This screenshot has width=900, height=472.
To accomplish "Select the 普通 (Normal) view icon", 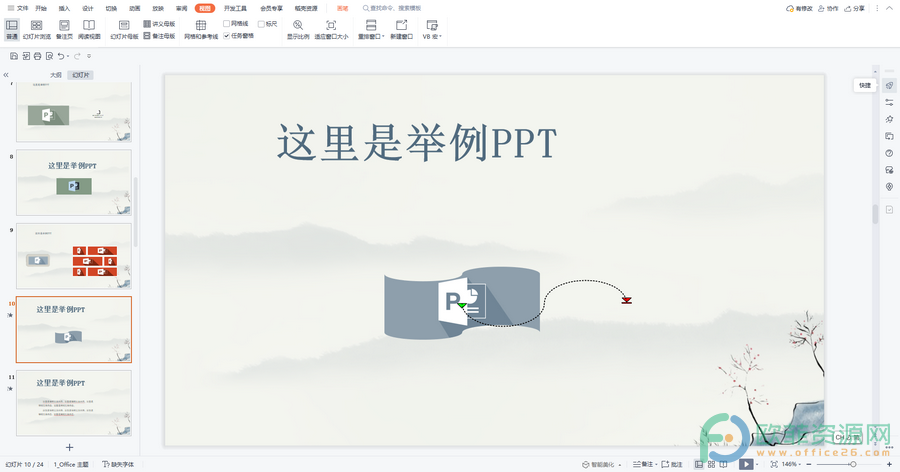I will pyautogui.click(x=11, y=25).
